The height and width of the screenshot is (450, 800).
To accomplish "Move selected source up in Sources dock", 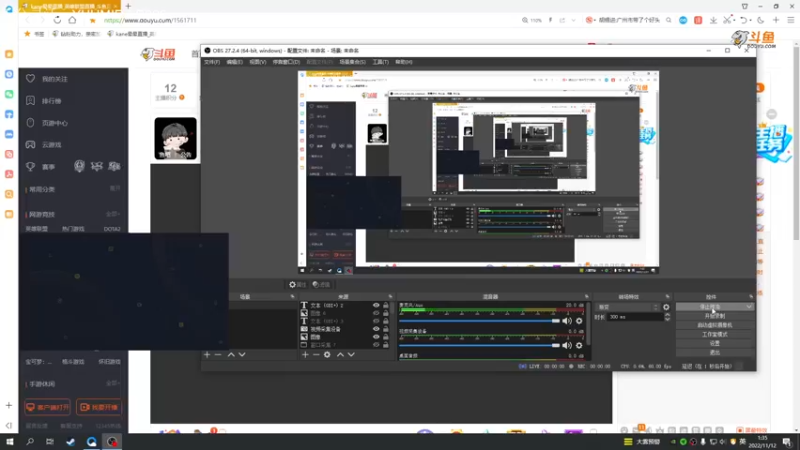I will [340, 355].
